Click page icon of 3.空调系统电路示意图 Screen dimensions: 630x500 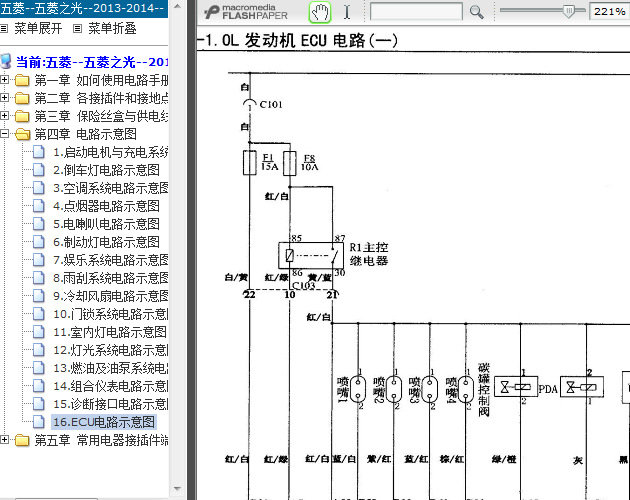pos(39,188)
